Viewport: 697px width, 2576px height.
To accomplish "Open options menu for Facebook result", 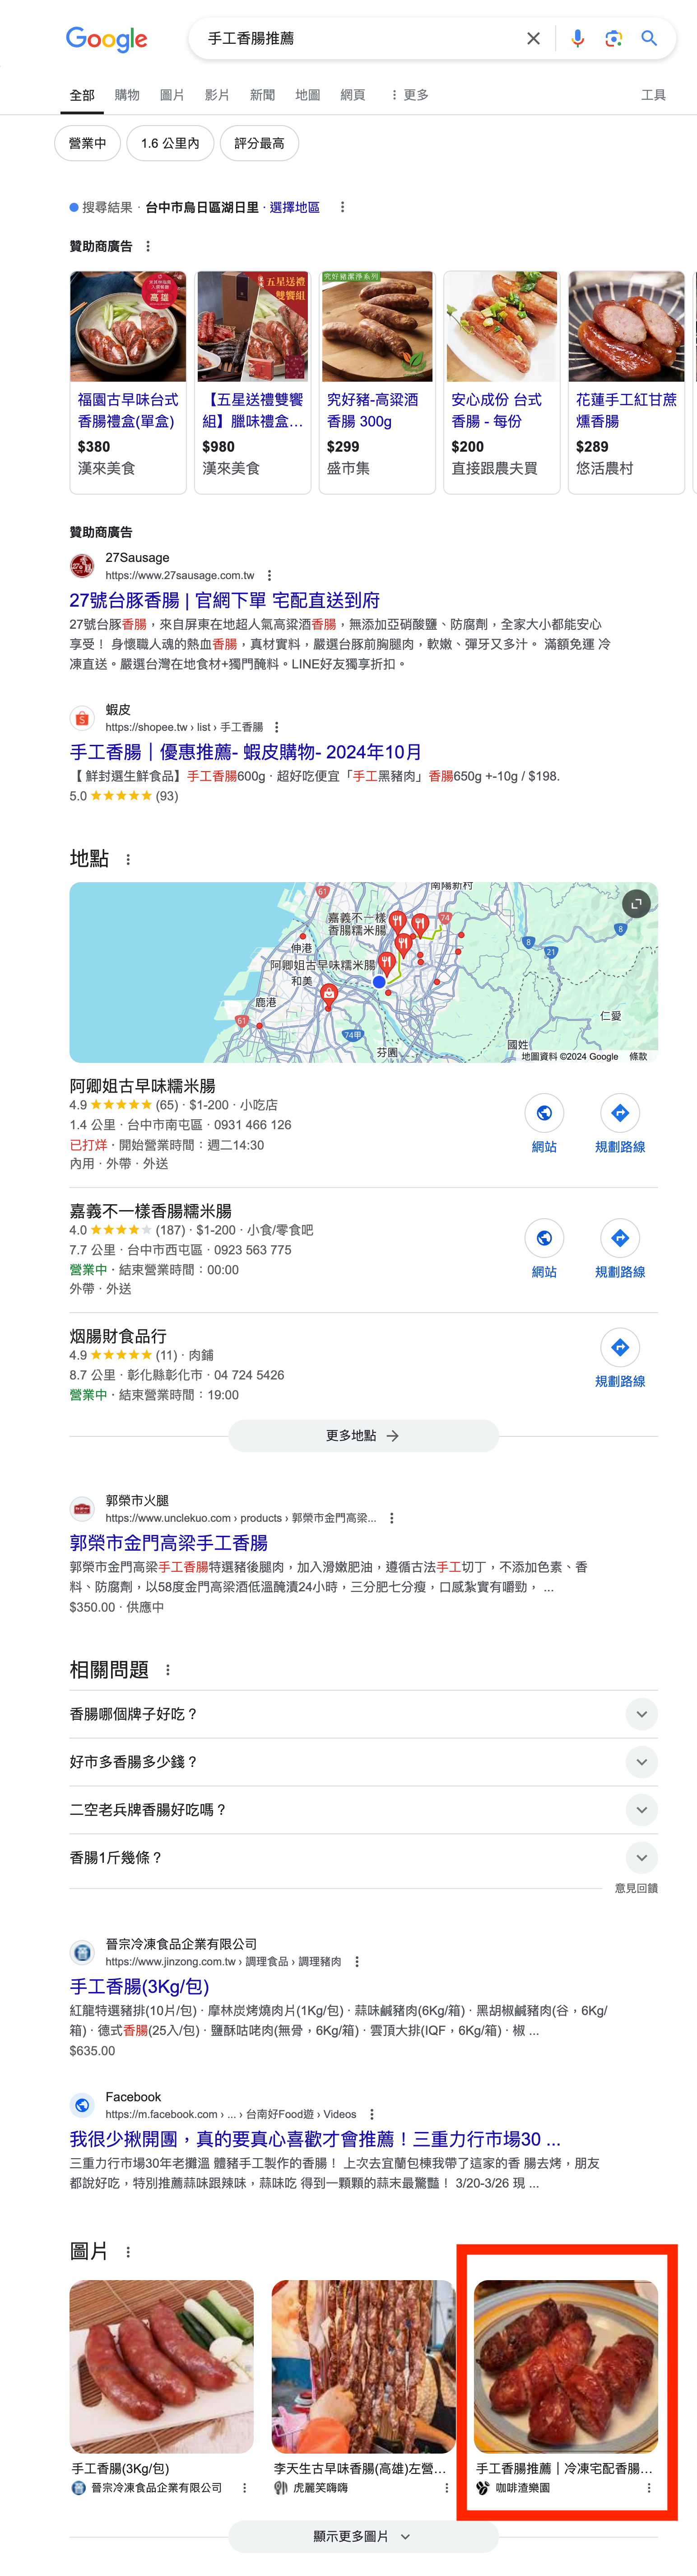I will click(x=372, y=2114).
